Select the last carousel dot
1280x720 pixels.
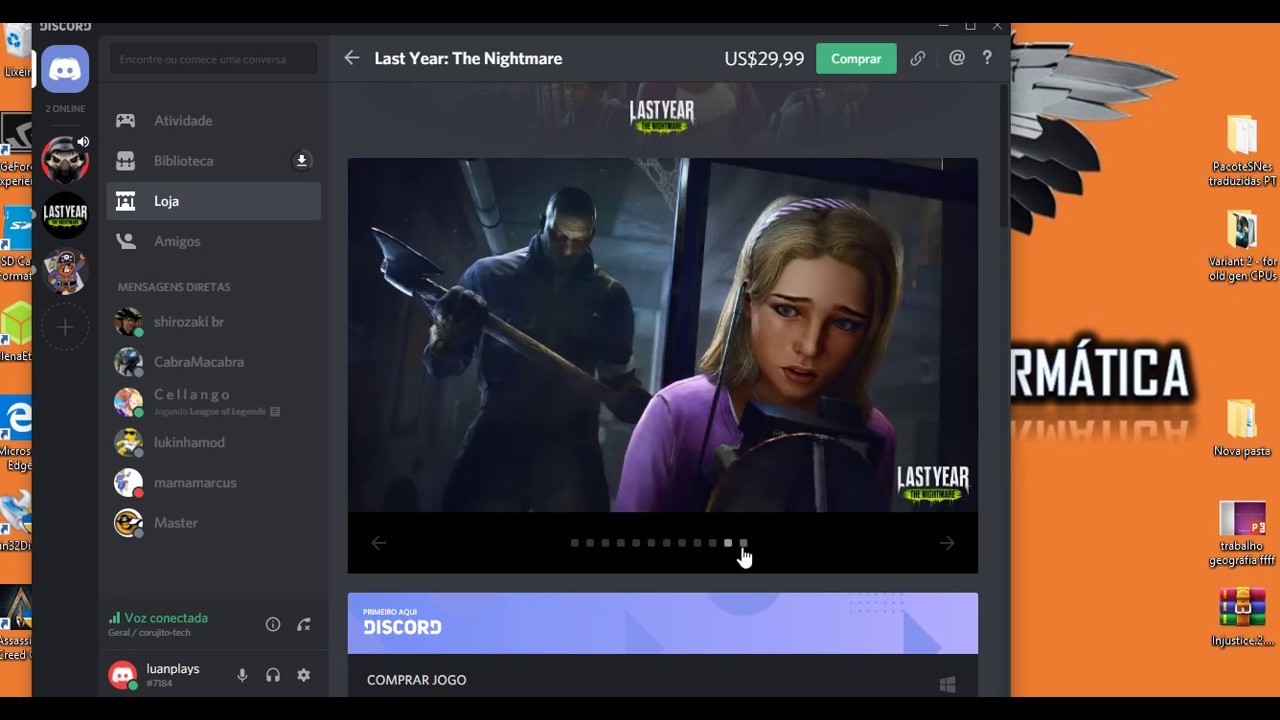pyautogui.click(x=743, y=543)
